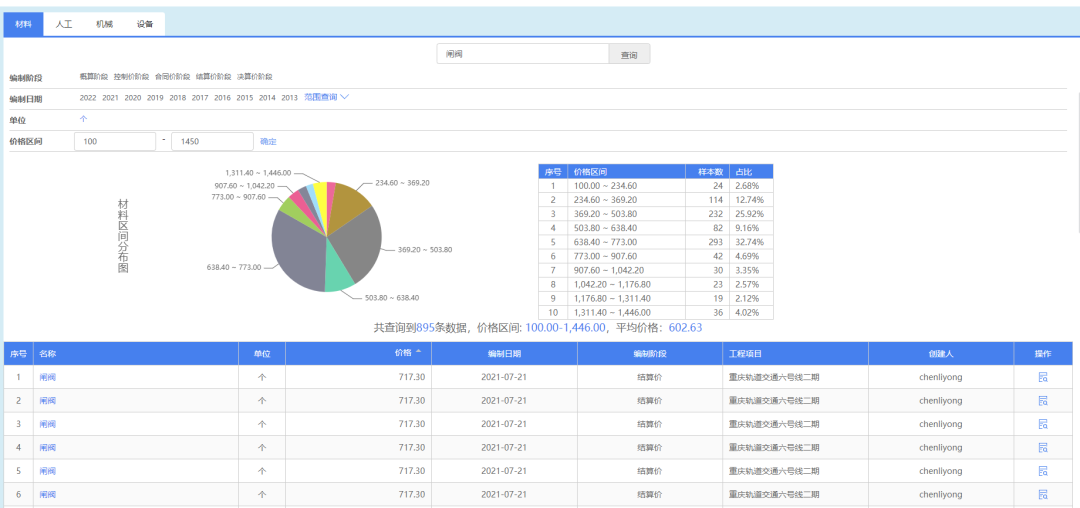Click pie slice labeled 369.20 ~ 503.80
Screen dimensions: 1080x508
[x=358, y=241]
